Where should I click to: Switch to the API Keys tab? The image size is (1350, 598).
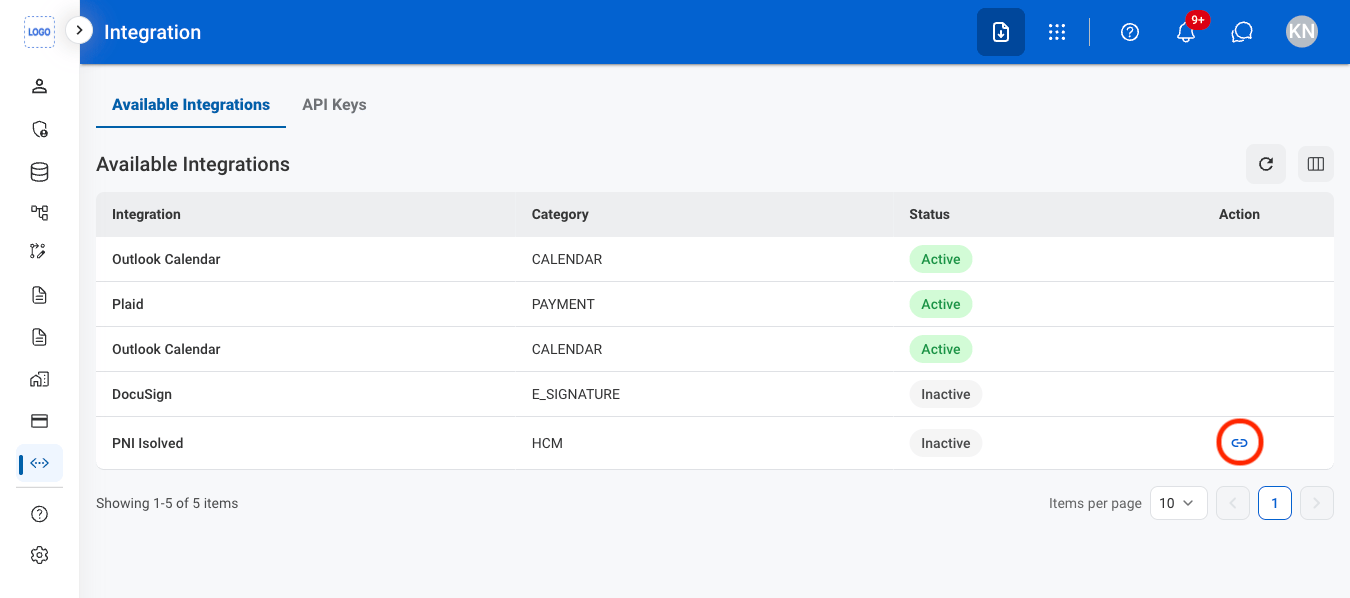coord(334,104)
